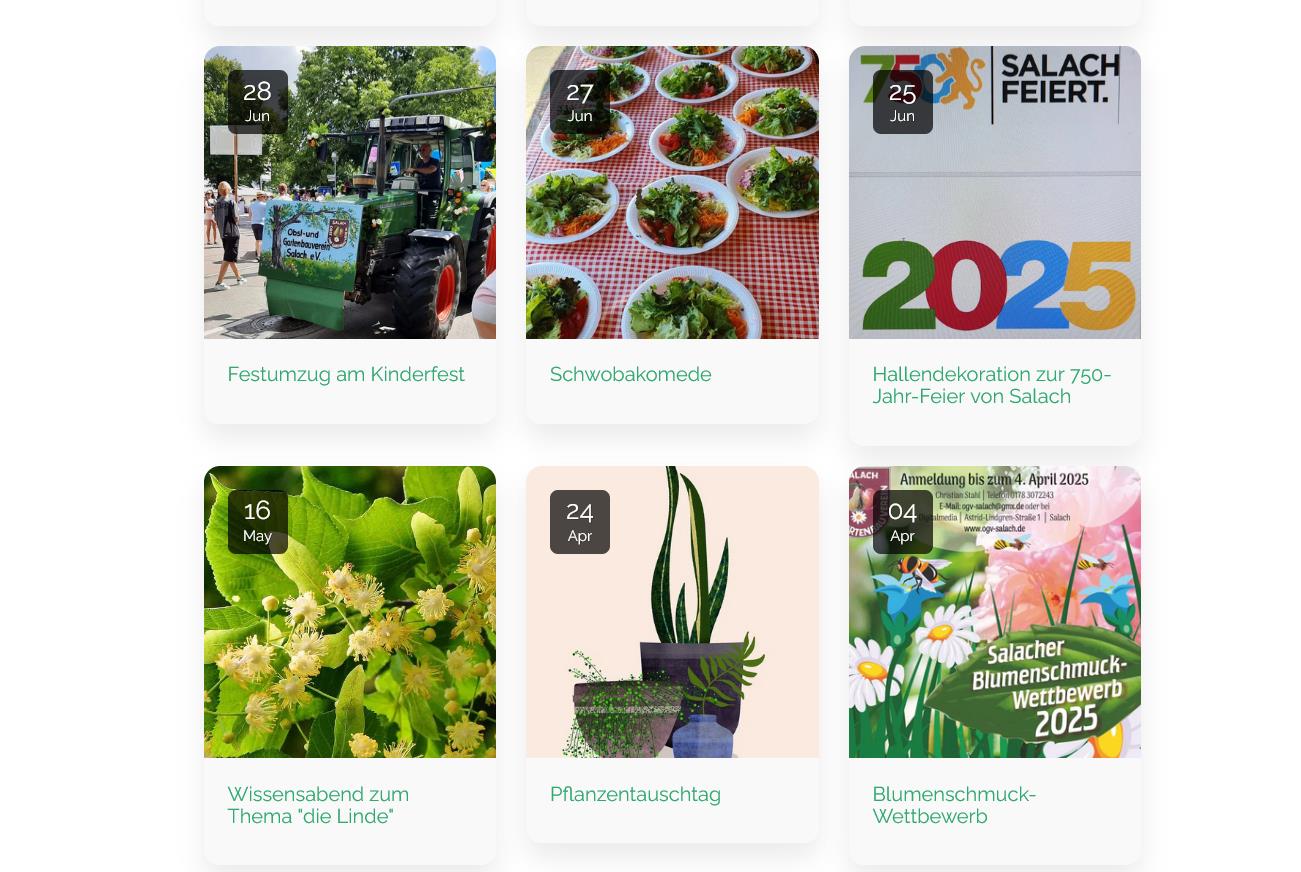Open the Blumenschmuck-Wettbewerb 2025 poster image
The image size is (1301, 872).
[995, 612]
